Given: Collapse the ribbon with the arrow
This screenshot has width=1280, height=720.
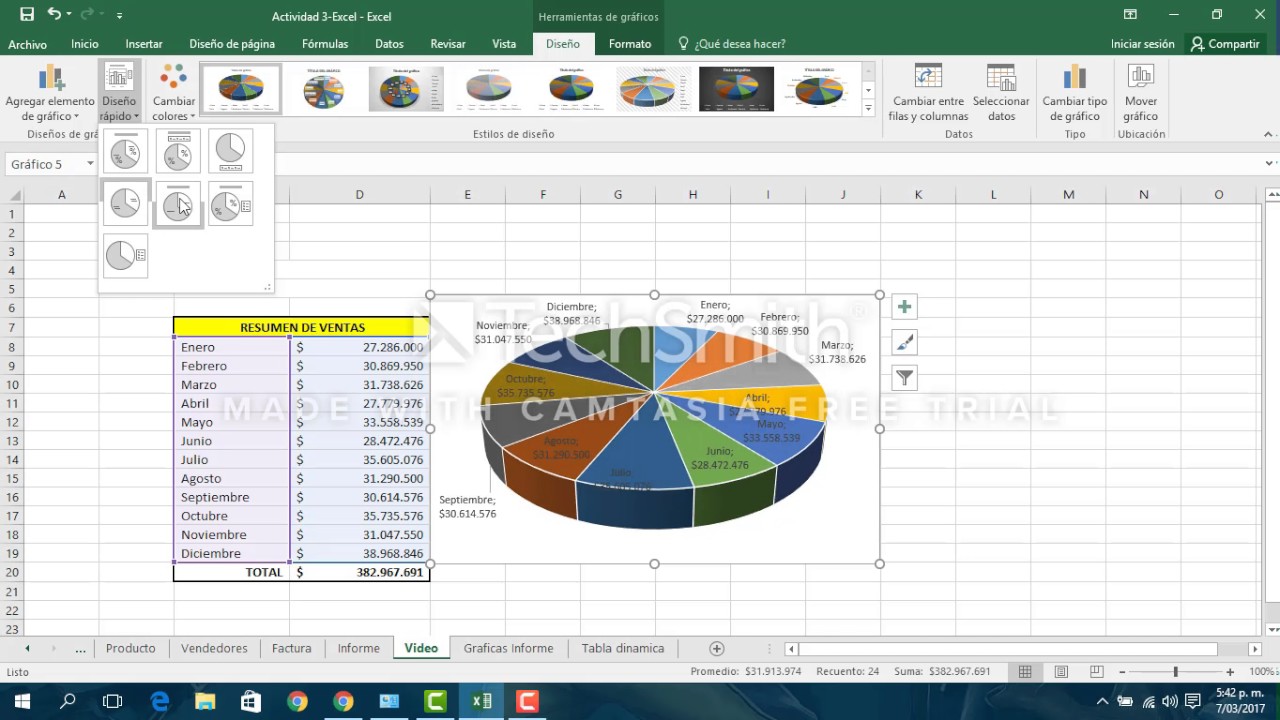Looking at the screenshot, I should tap(1268, 134).
